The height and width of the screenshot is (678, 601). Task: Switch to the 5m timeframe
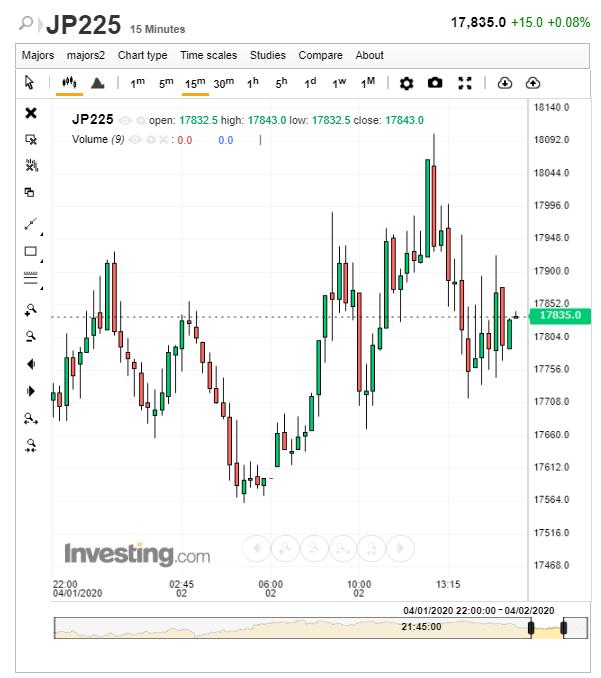pos(166,83)
